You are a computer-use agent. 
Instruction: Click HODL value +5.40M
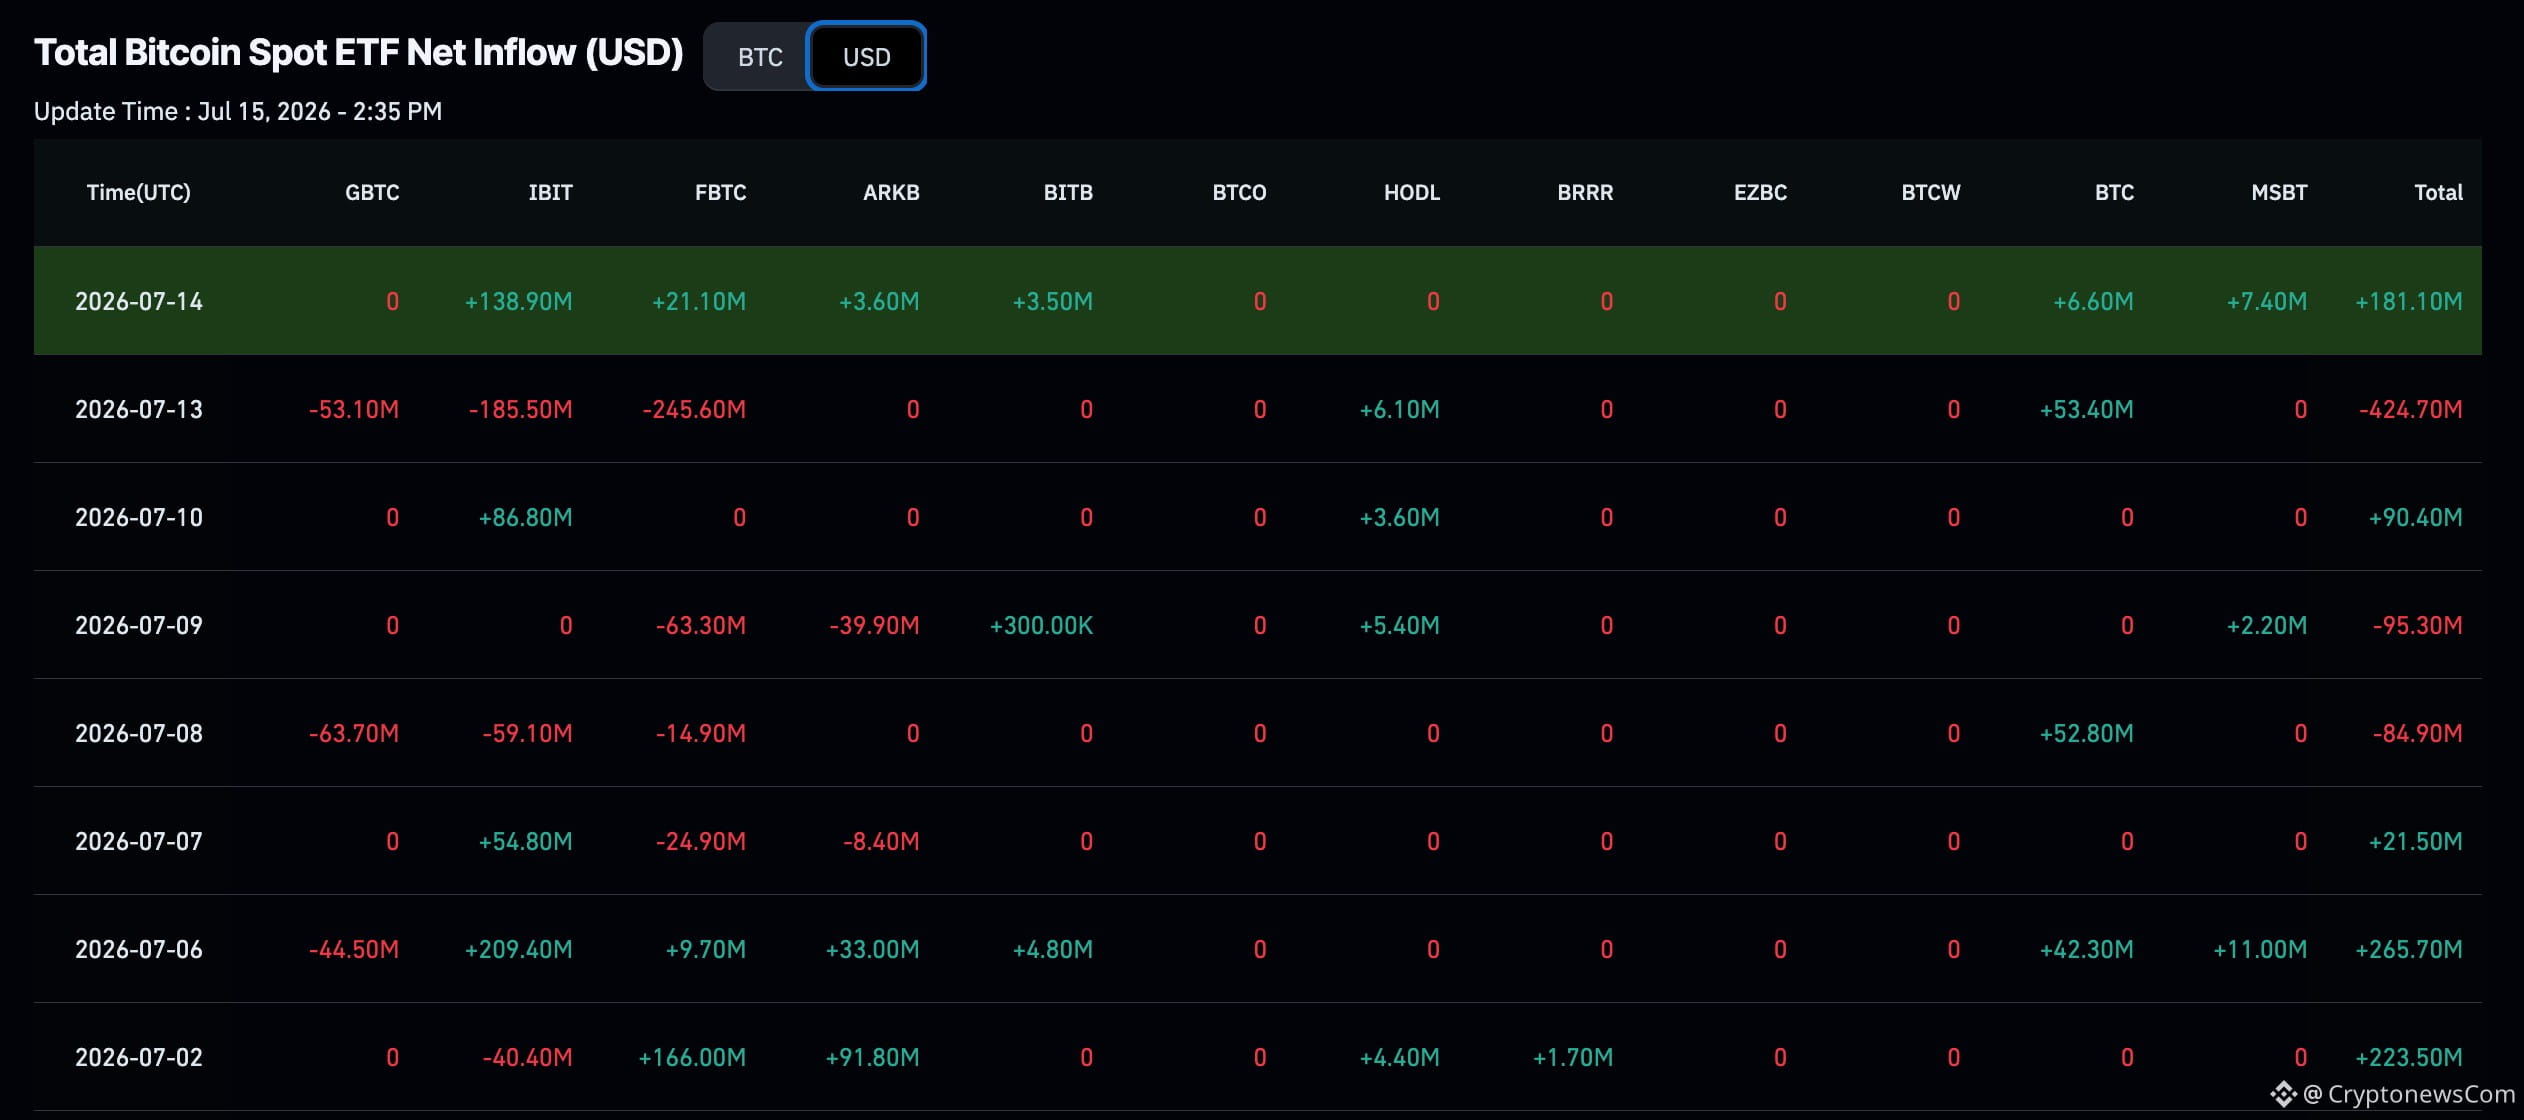click(x=1399, y=625)
